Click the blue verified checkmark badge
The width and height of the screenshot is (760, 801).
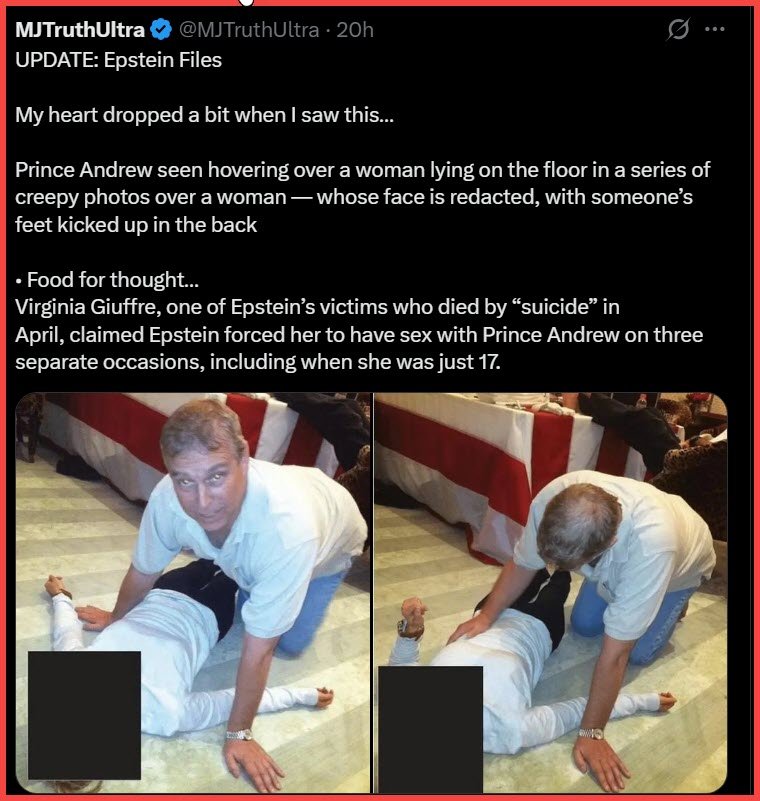click(161, 30)
